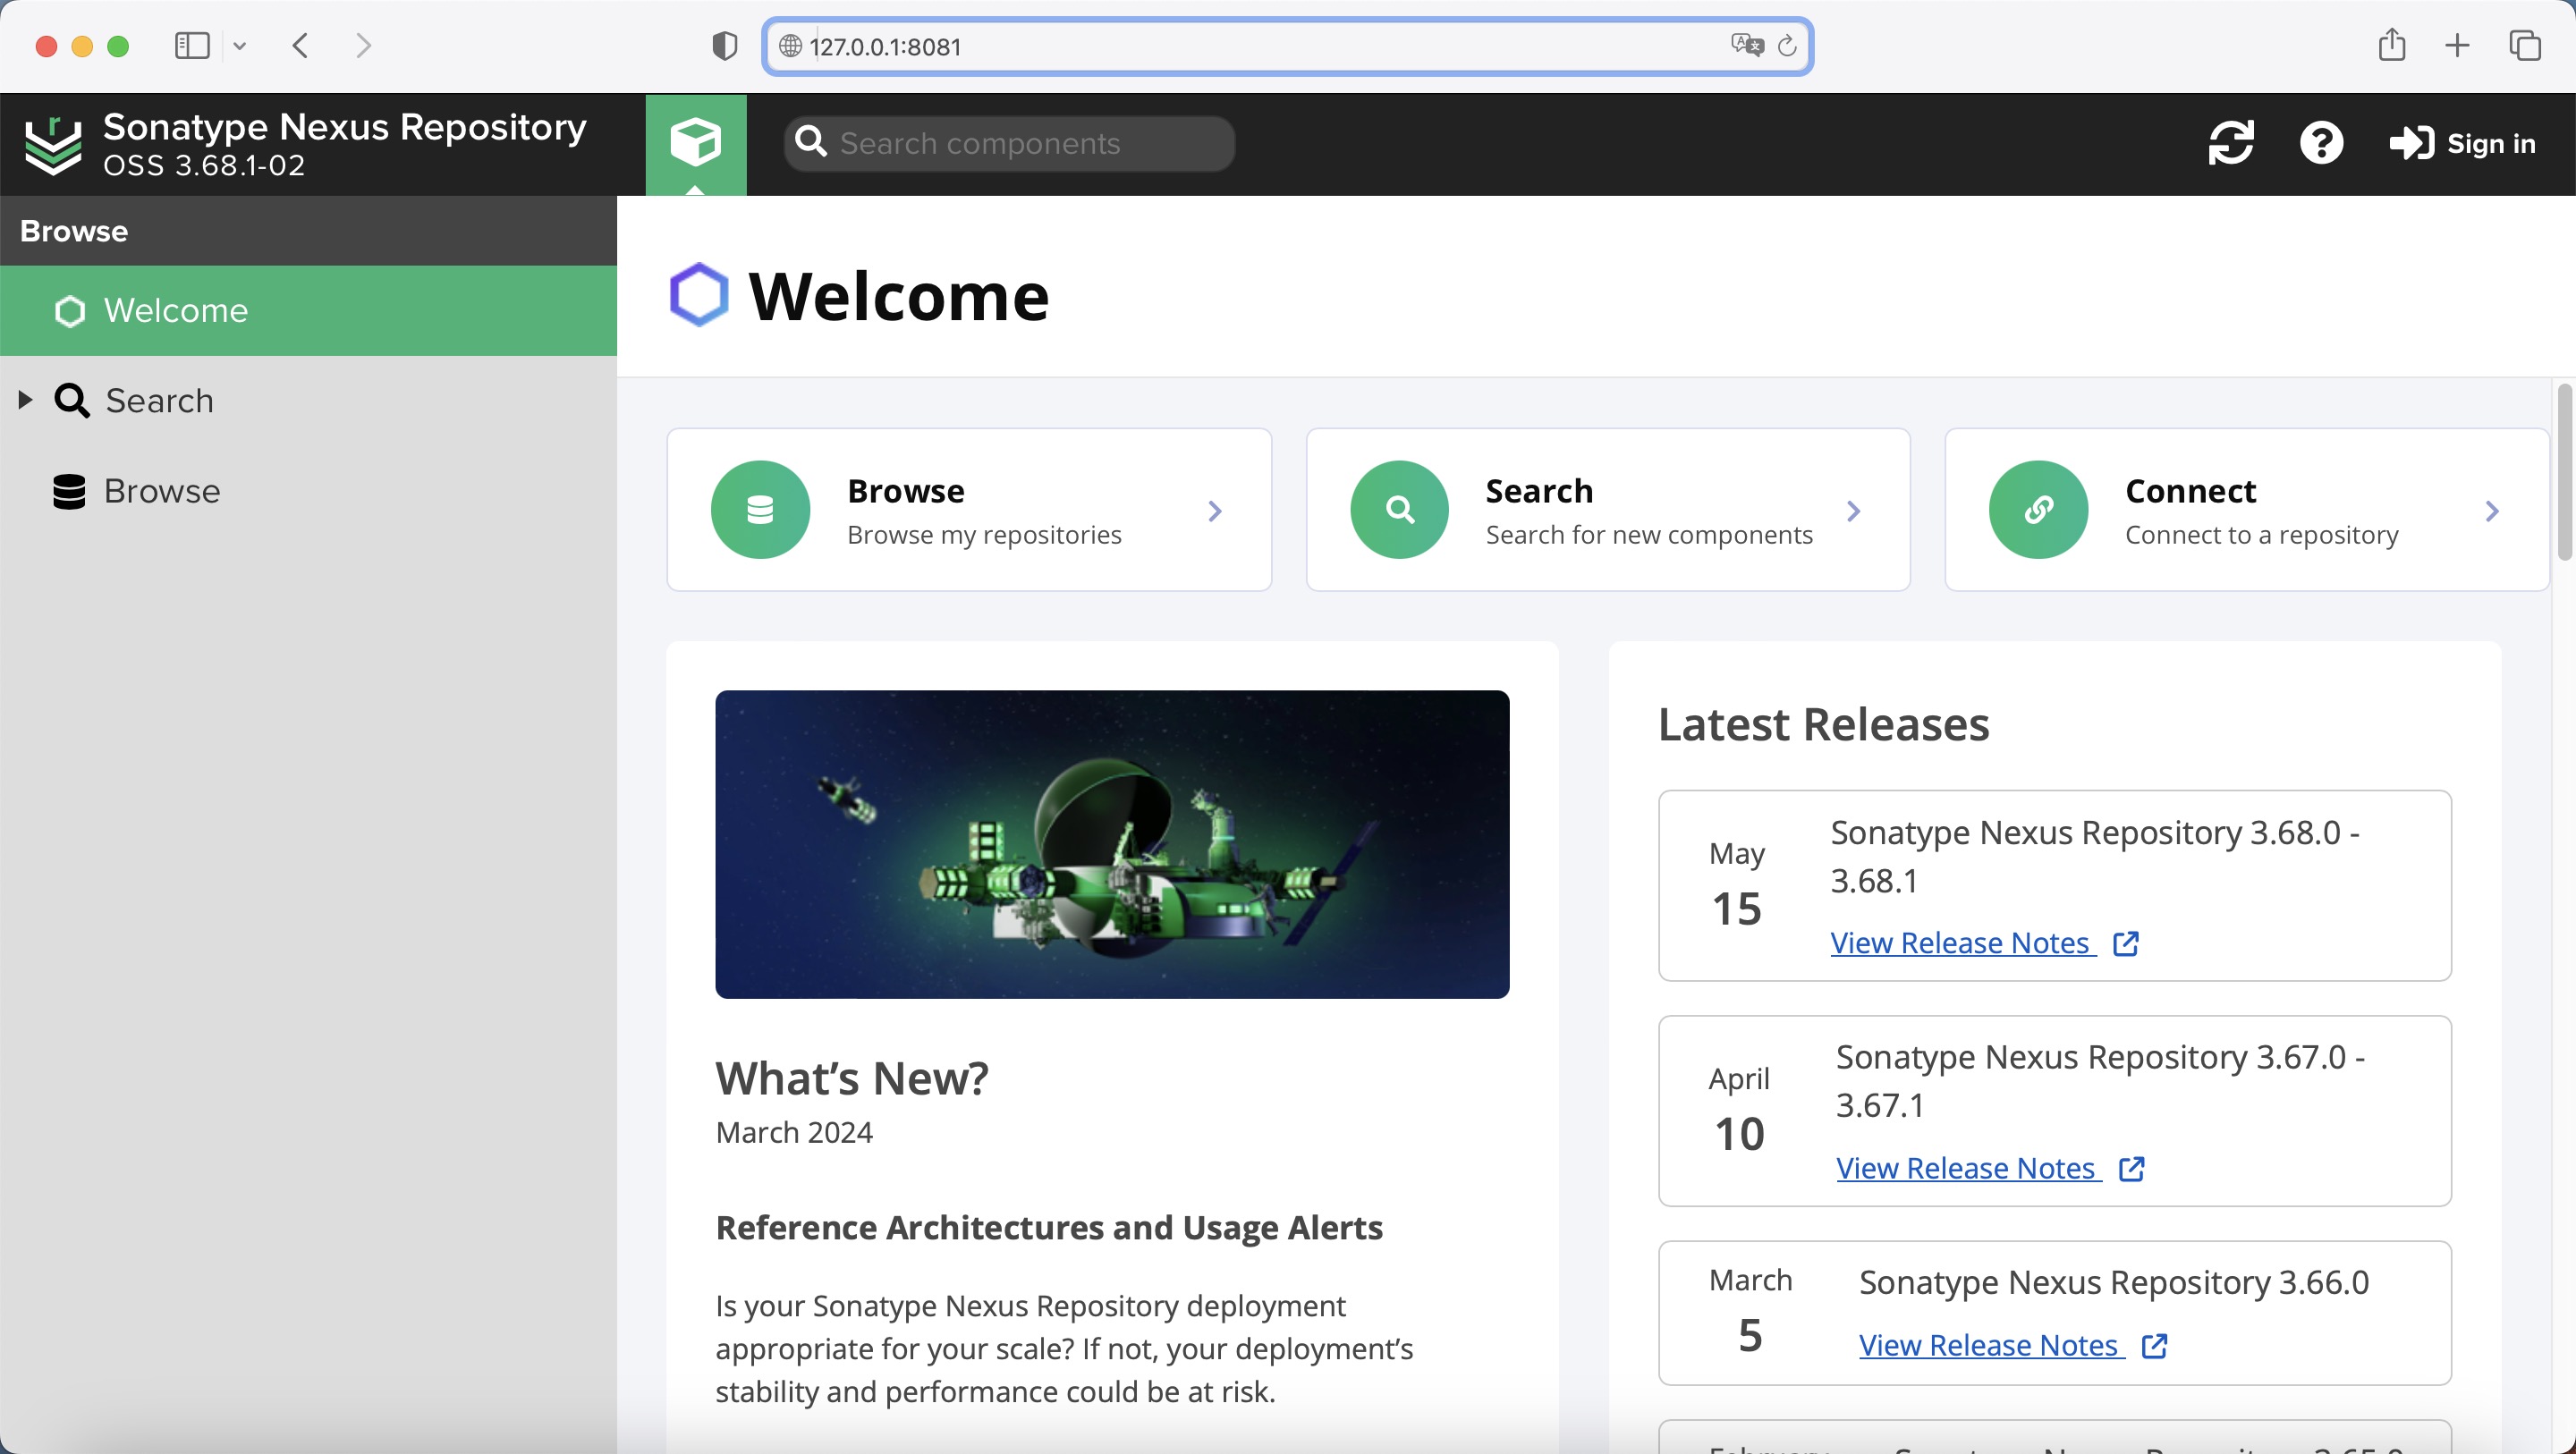
Task: Open the Help question mark menu
Action: (2320, 143)
